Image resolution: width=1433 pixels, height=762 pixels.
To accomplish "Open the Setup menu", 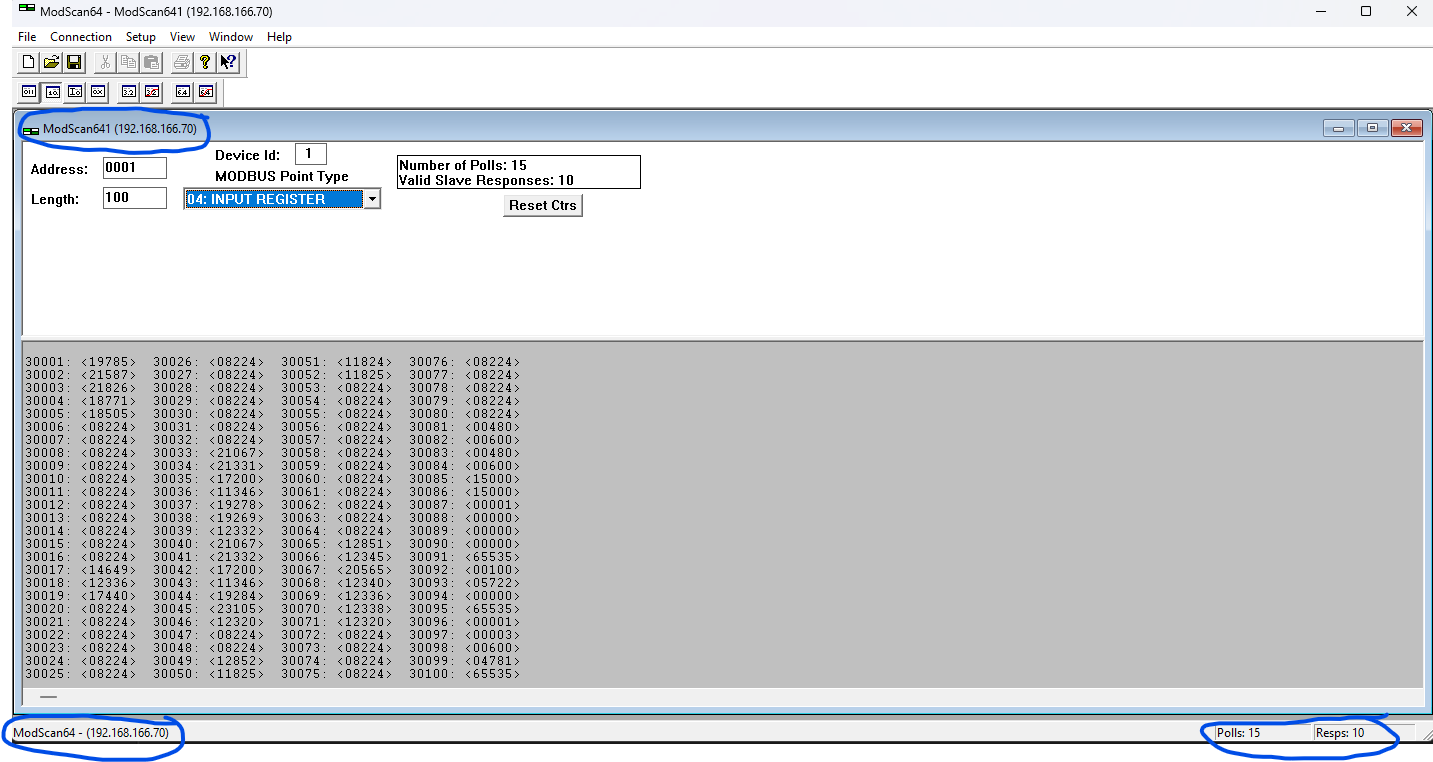I will 141,37.
